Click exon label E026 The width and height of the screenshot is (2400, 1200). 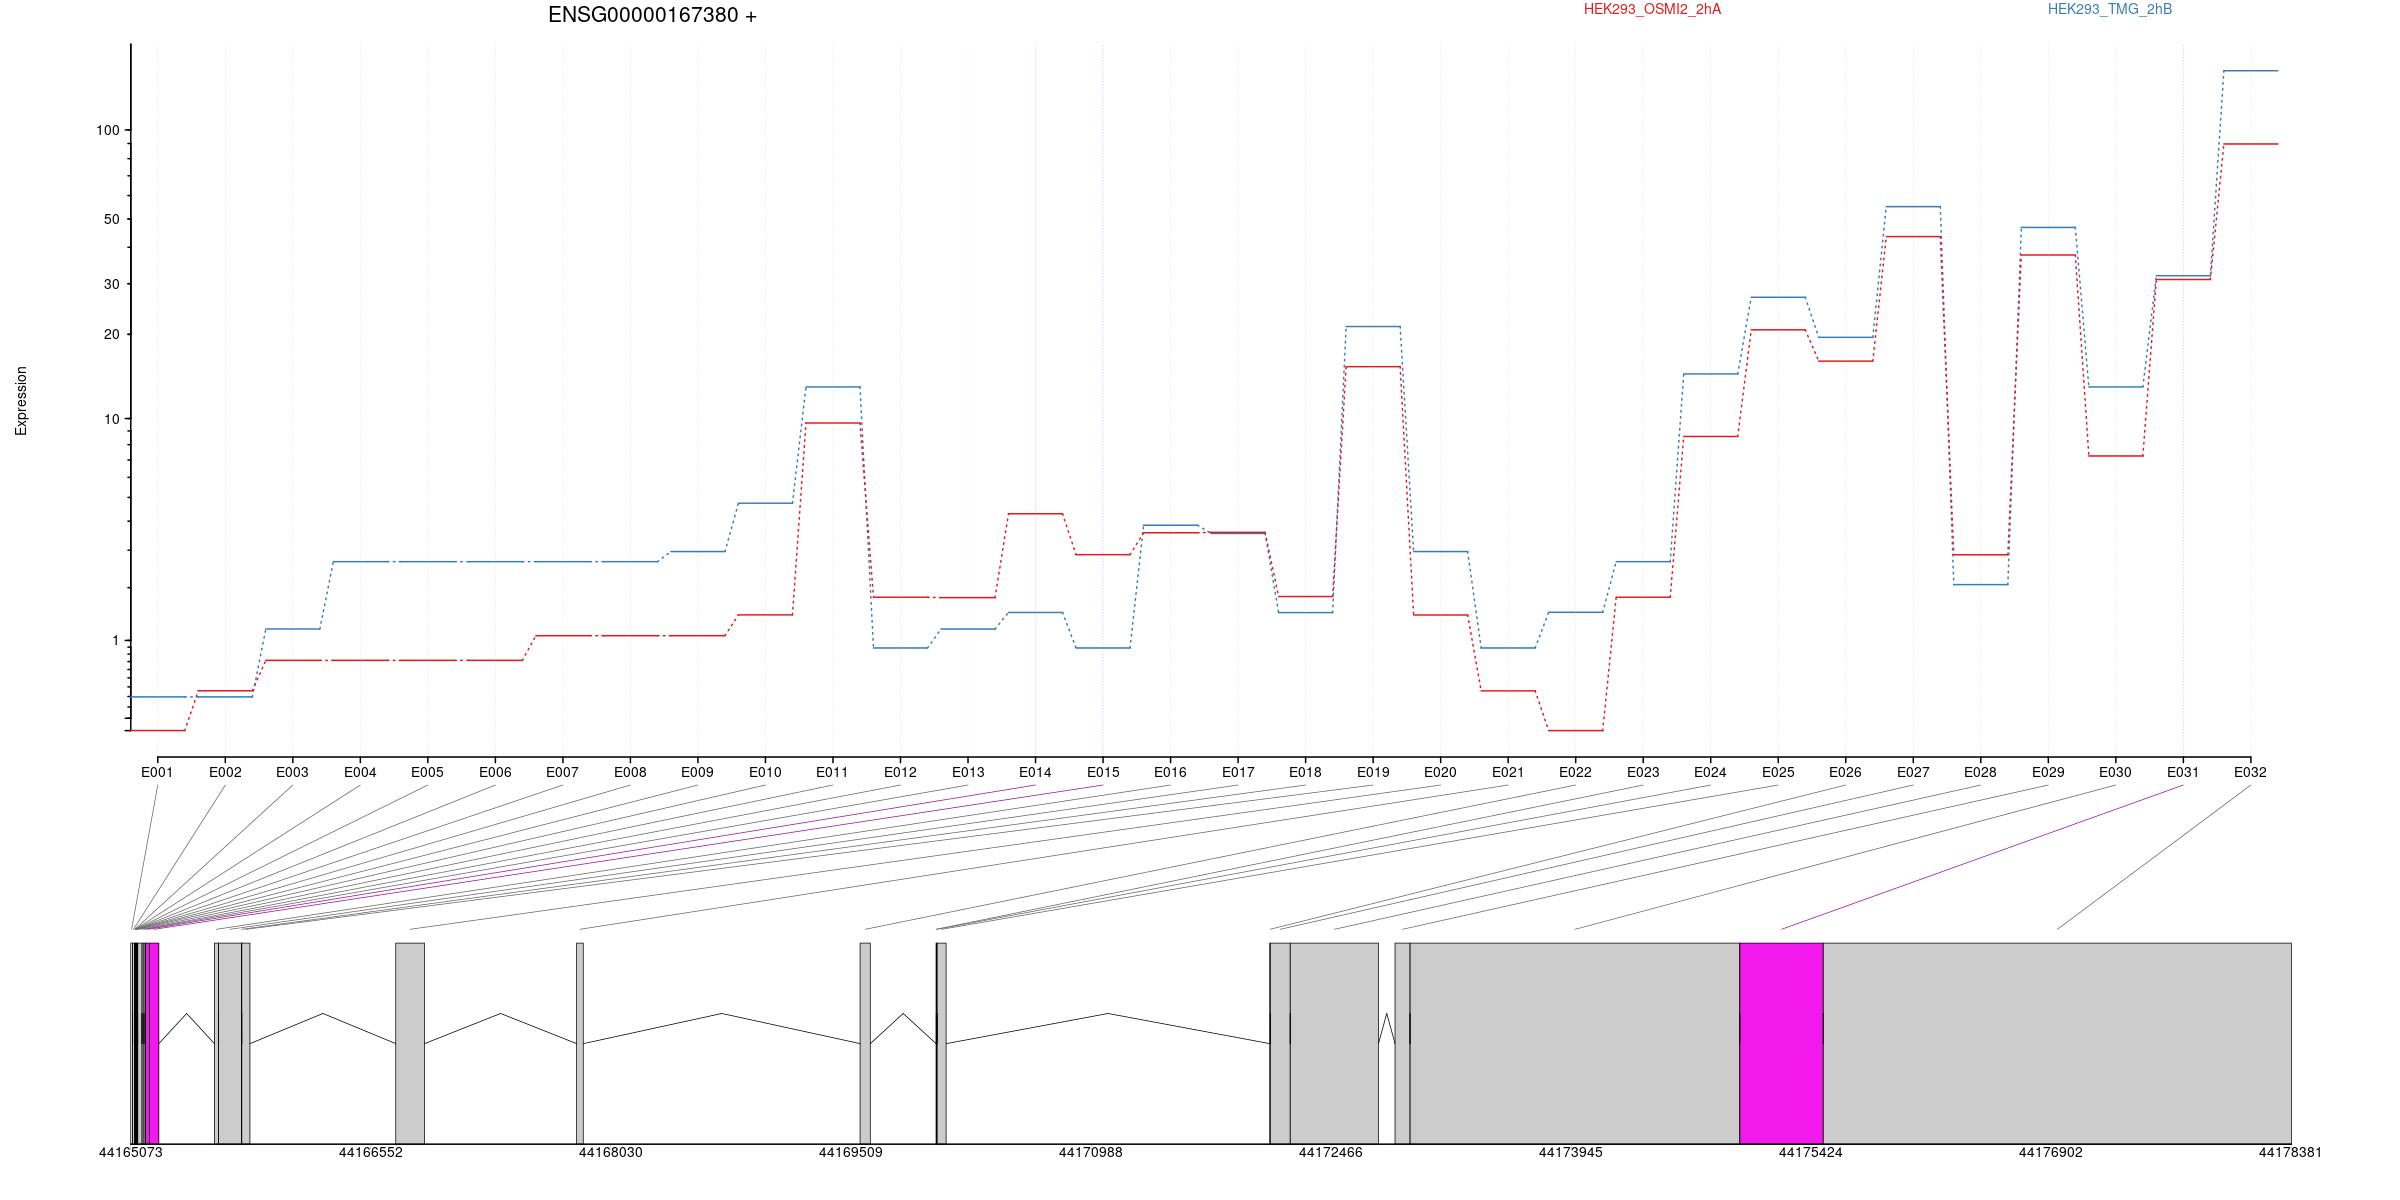[x=1845, y=772]
